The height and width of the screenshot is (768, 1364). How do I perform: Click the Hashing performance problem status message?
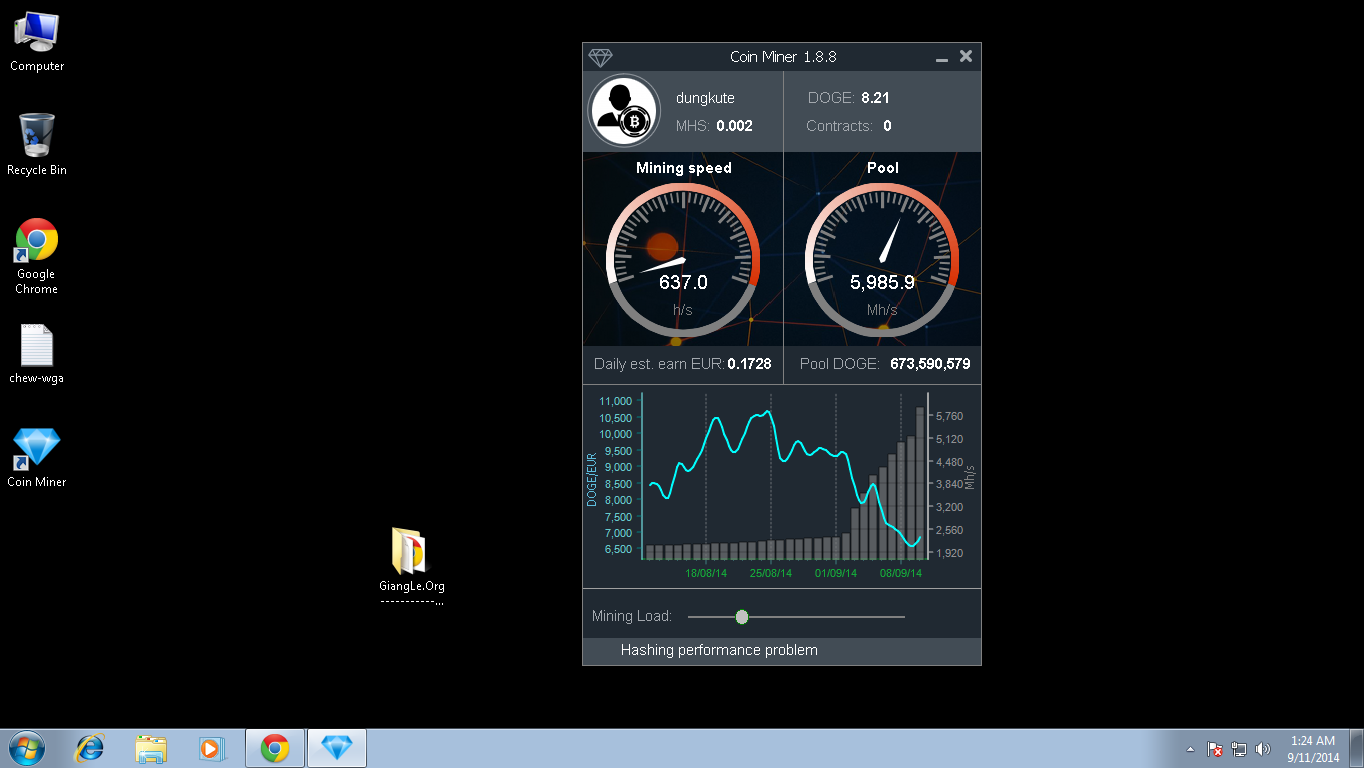coord(719,650)
